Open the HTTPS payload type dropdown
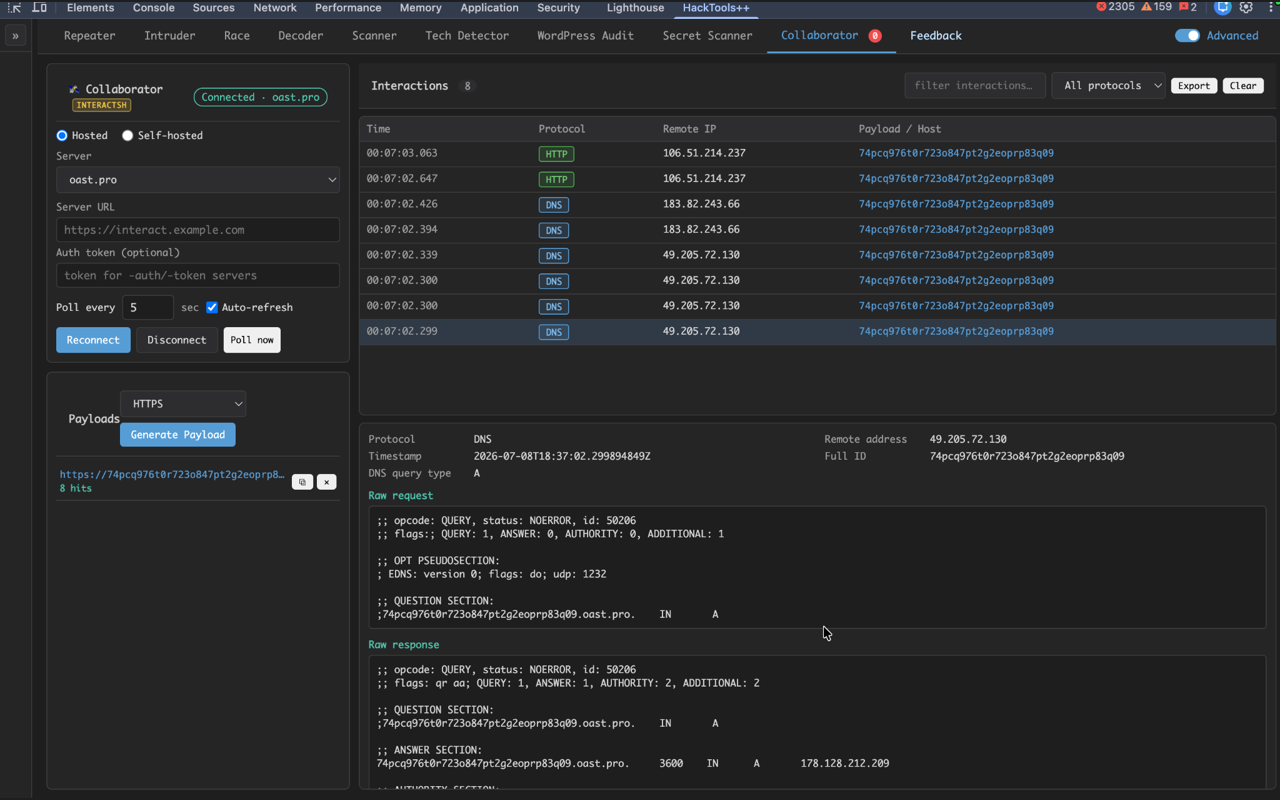Viewport: 1280px width, 800px height. pyautogui.click(x=183, y=404)
